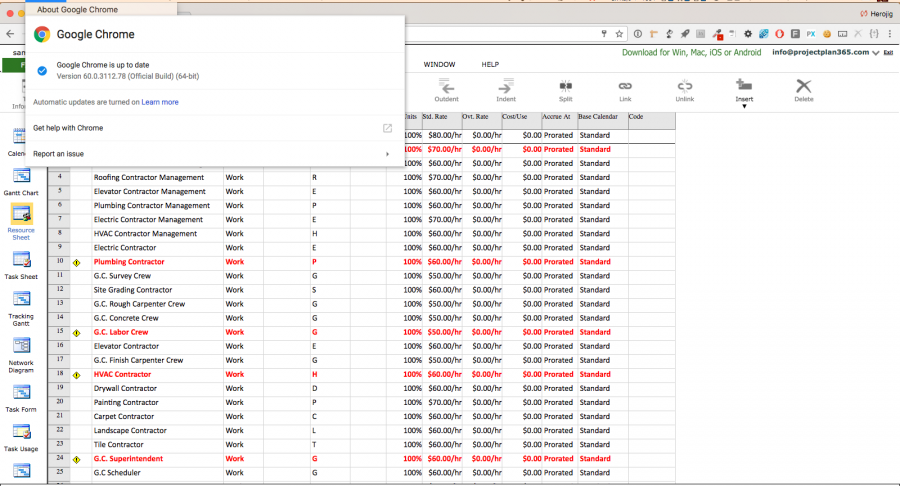The height and width of the screenshot is (486, 900).
Task: Click the Outdent toolbar icon
Action: [447, 87]
